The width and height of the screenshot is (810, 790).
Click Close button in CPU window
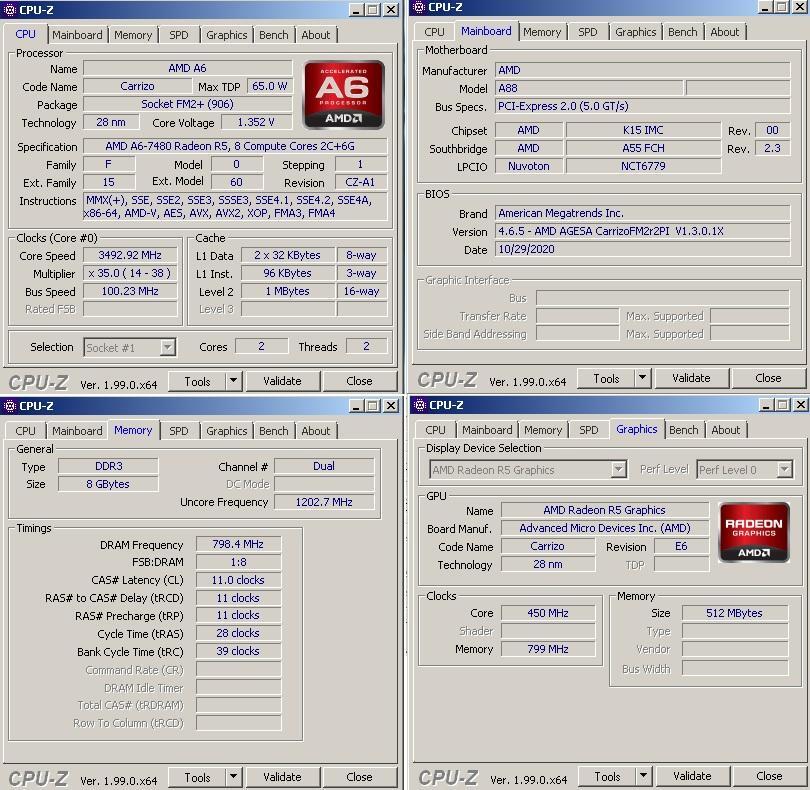coord(359,381)
